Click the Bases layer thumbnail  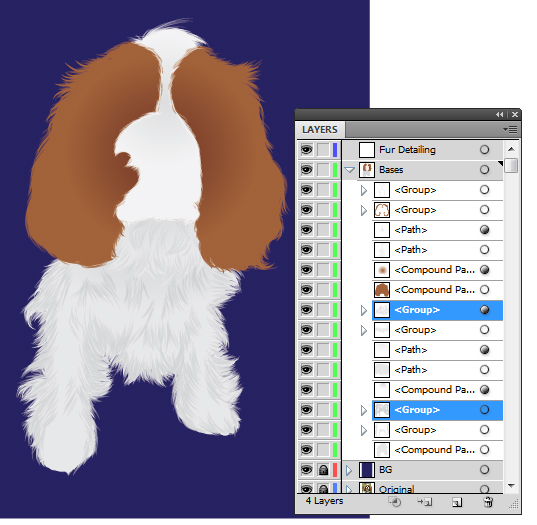367,170
